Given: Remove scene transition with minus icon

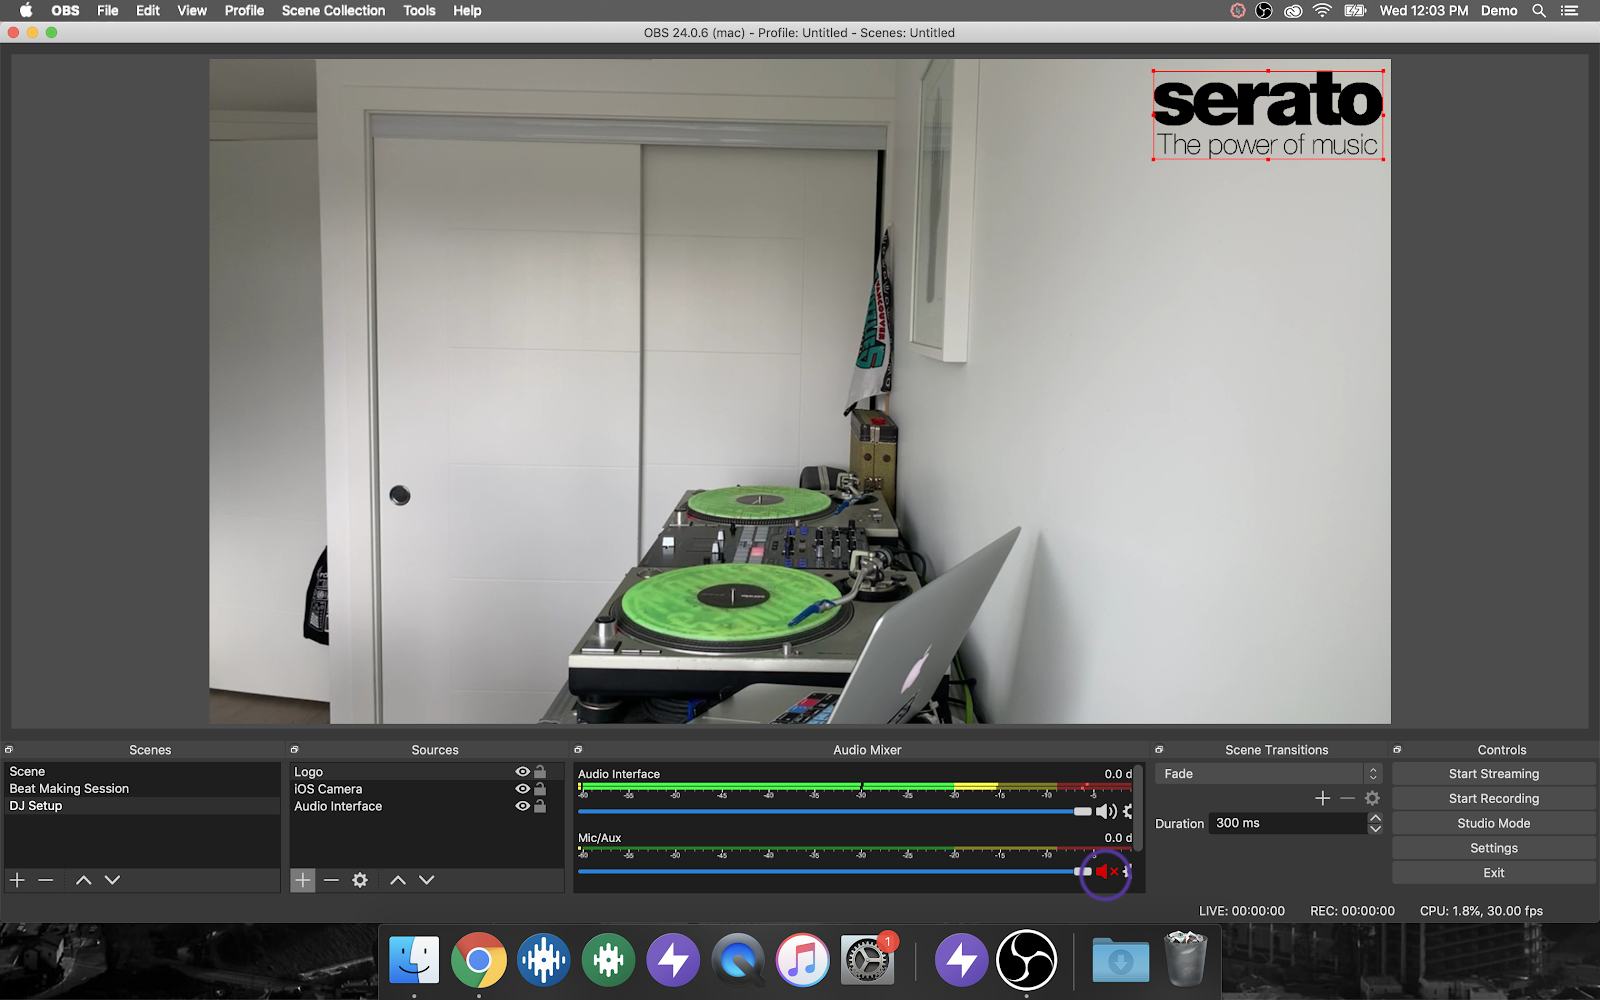Looking at the screenshot, I should click(x=1348, y=798).
